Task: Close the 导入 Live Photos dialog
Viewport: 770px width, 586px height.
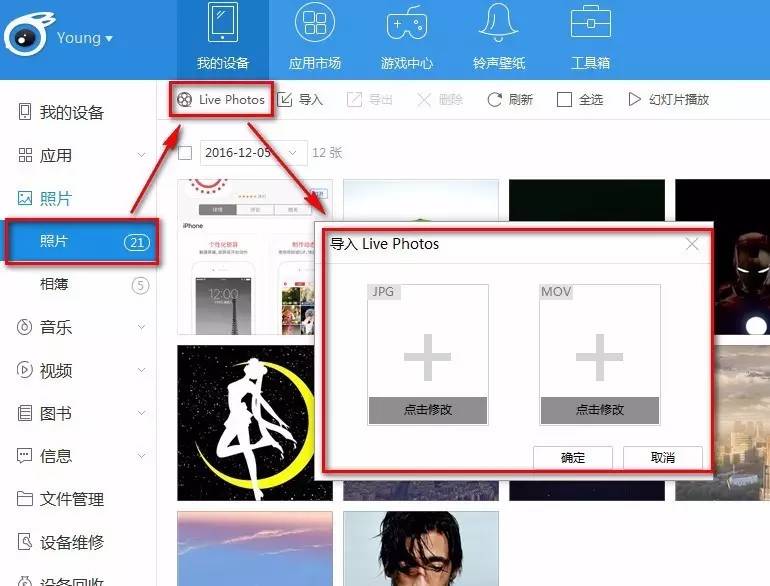Action: 692,244
